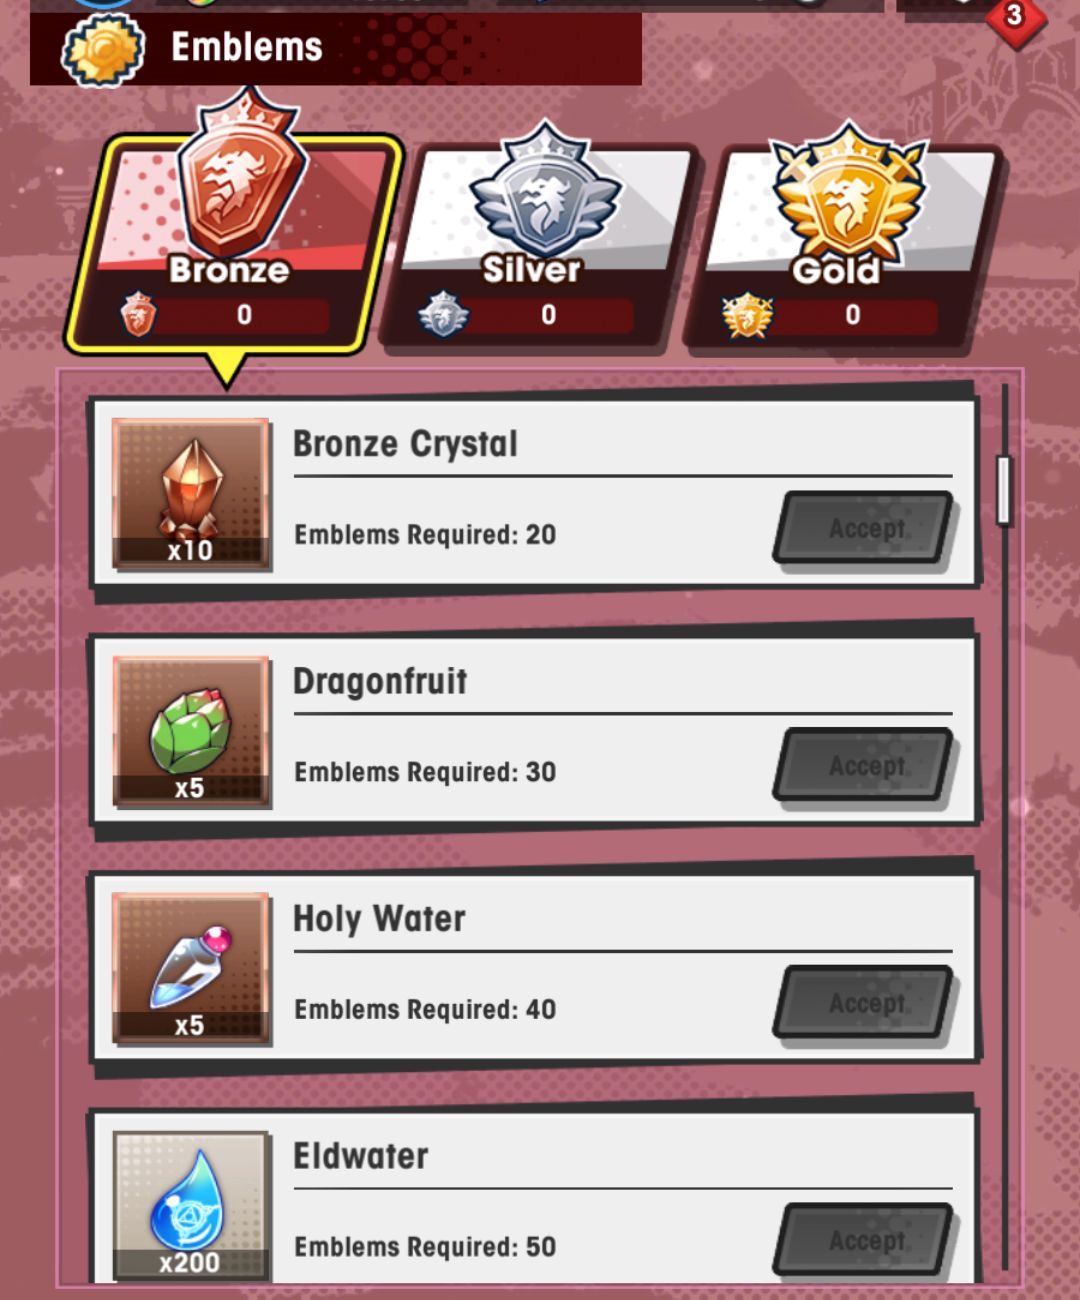Accept the Bronze Crystal reward

pyautogui.click(x=865, y=528)
